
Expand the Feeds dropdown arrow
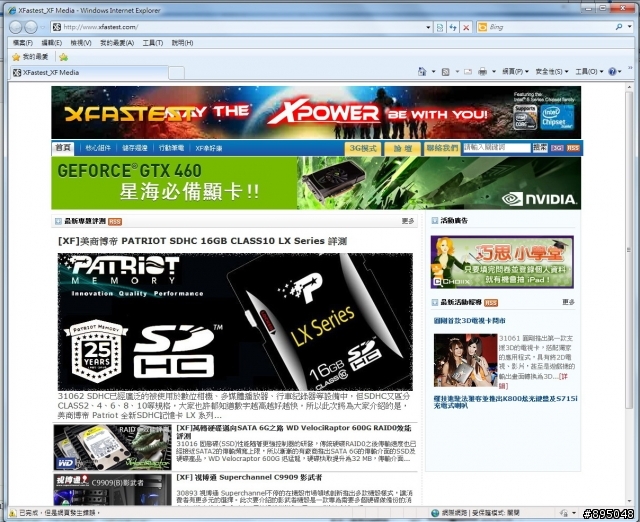[457, 72]
